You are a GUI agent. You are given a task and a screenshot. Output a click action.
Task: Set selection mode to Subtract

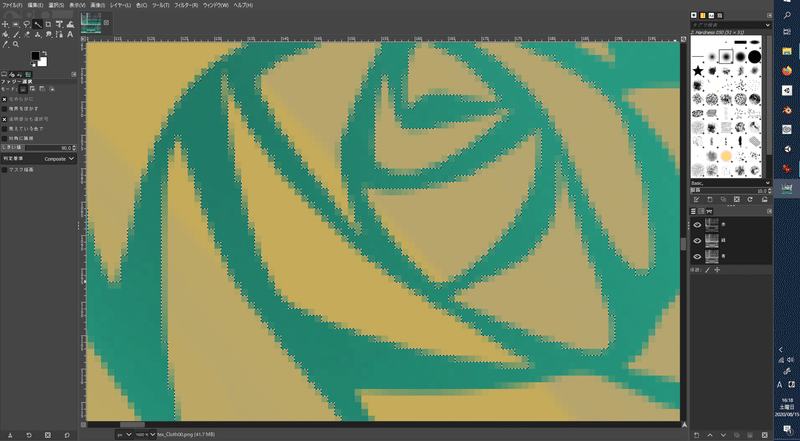42,89
